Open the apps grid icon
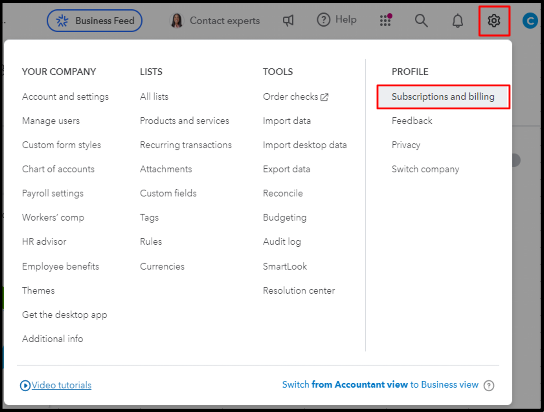544x412 pixels. tap(385, 20)
